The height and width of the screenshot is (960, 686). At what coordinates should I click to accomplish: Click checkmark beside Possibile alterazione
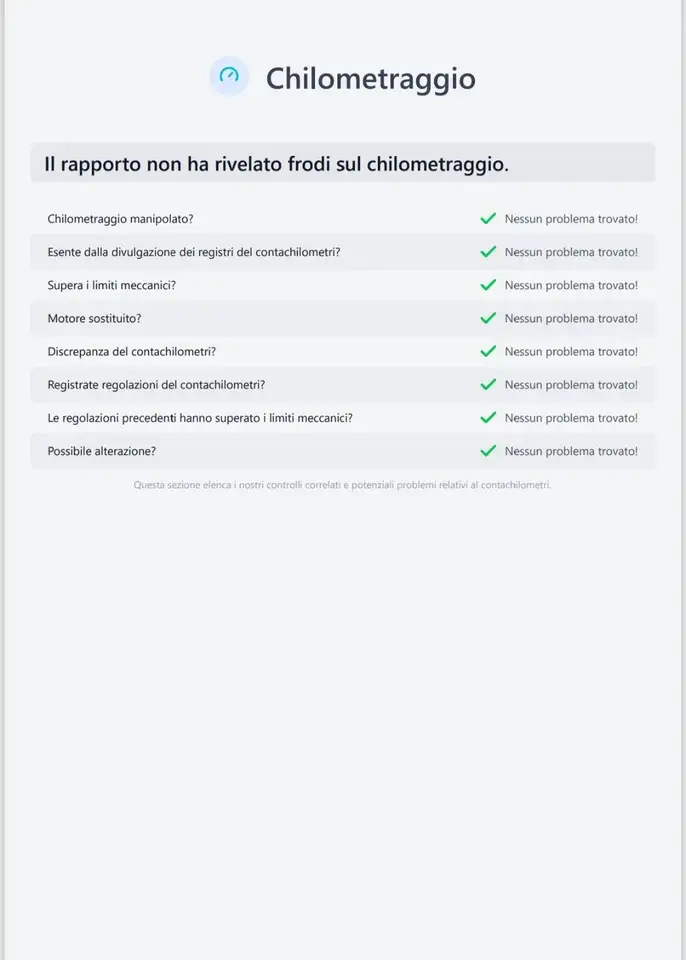click(488, 451)
